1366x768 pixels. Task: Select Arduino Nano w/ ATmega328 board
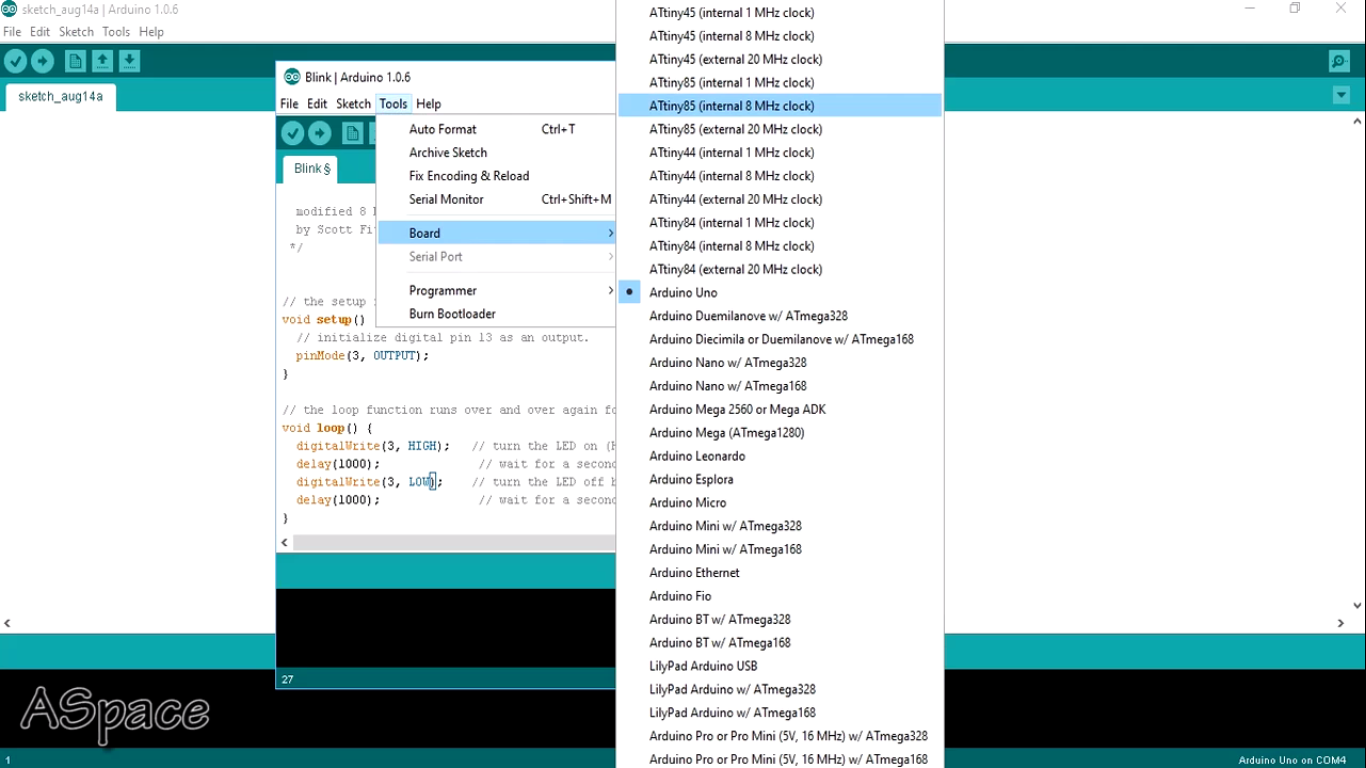click(780, 362)
